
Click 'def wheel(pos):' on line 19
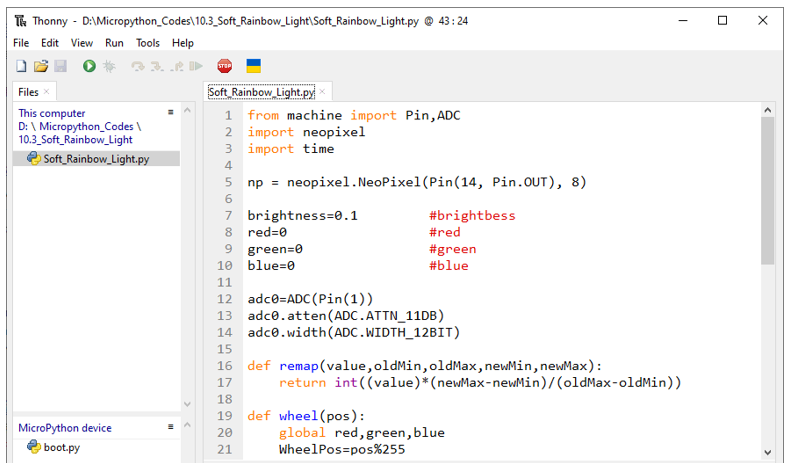[306, 416]
